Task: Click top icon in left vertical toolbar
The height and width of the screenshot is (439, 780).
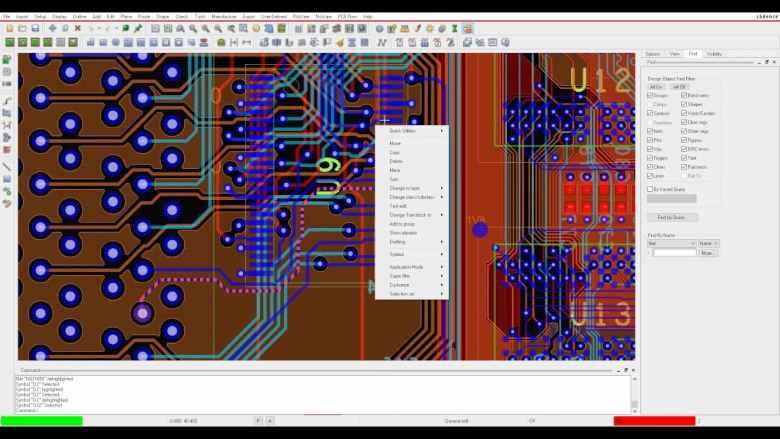Action: tap(7, 59)
